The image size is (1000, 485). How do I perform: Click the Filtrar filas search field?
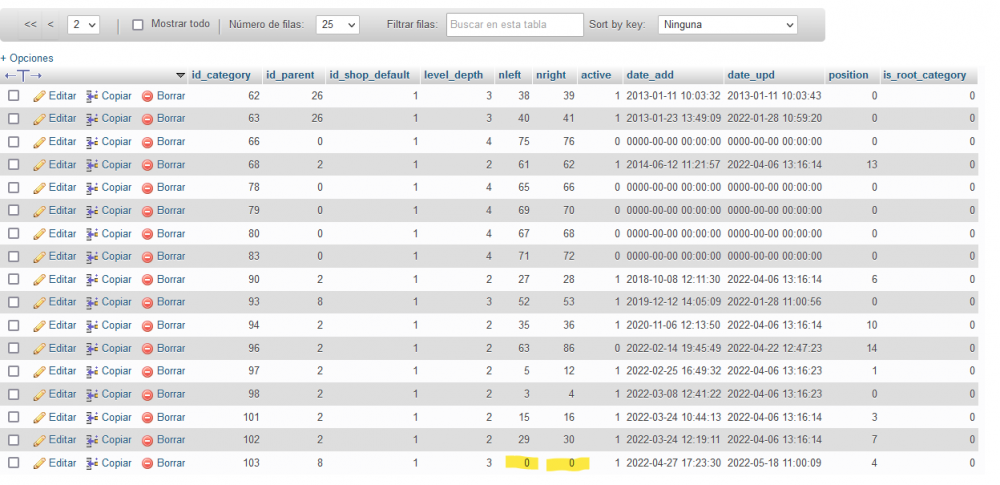coord(515,25)
